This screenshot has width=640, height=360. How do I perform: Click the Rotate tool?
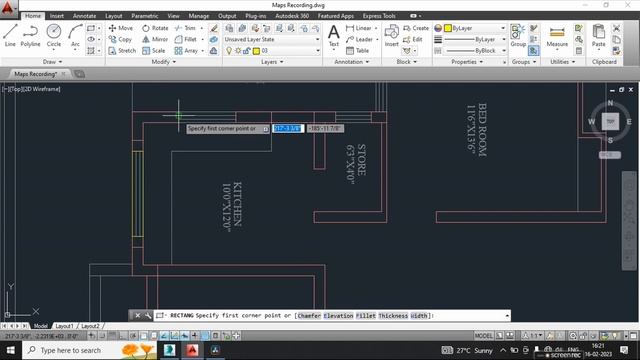pyautogui.click(x=155, y=28)
